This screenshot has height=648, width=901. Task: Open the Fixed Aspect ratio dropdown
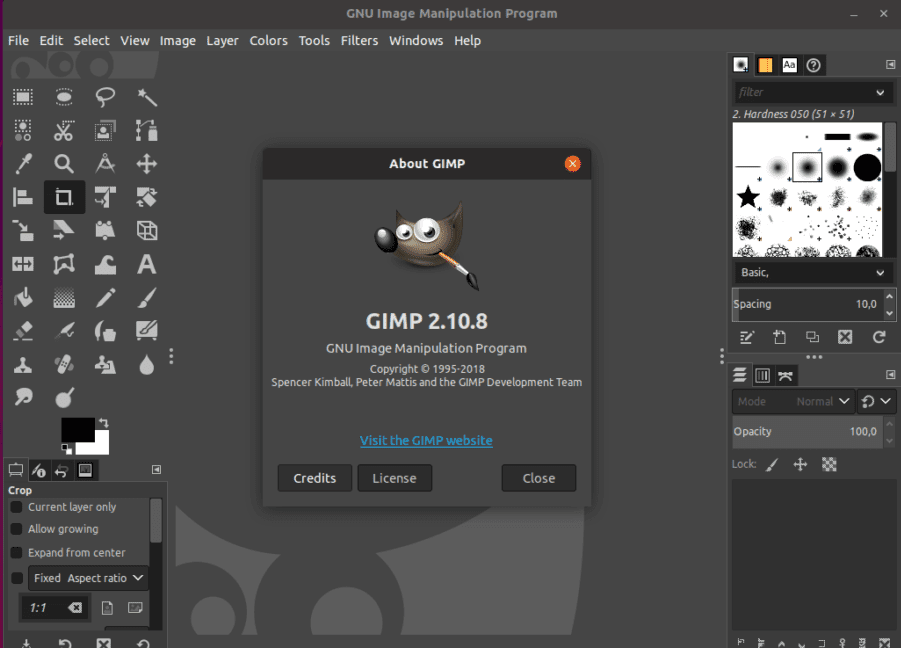[88, 577]
